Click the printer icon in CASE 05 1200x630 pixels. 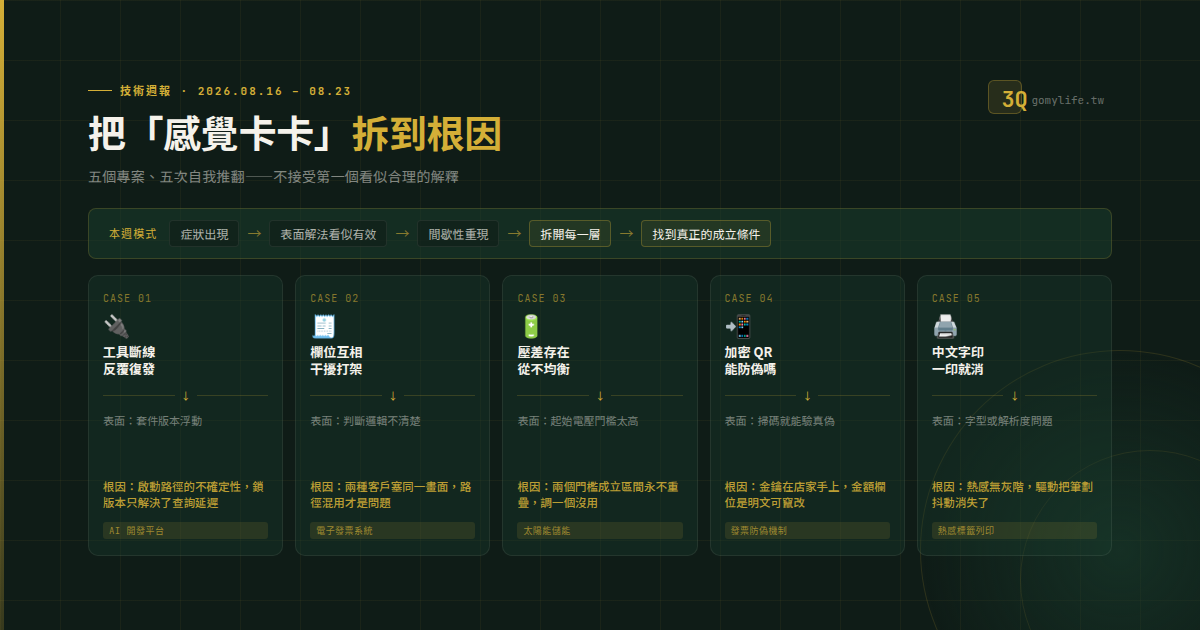click(x=945, y=326)
